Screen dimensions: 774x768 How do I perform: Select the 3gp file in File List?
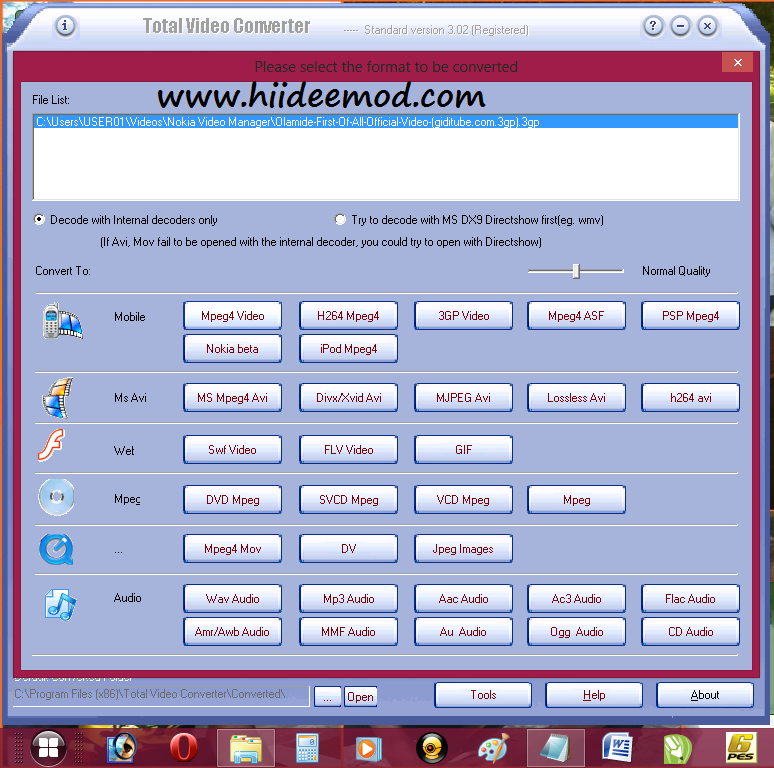click(x=386, y=121)
